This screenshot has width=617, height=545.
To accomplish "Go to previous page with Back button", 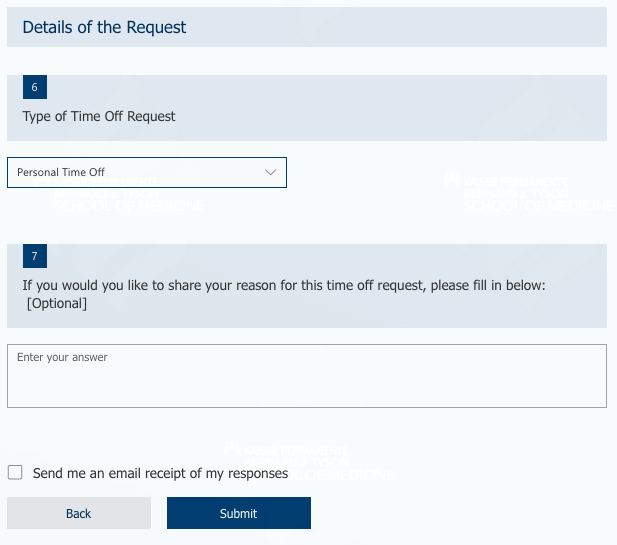I will (79, 513).
